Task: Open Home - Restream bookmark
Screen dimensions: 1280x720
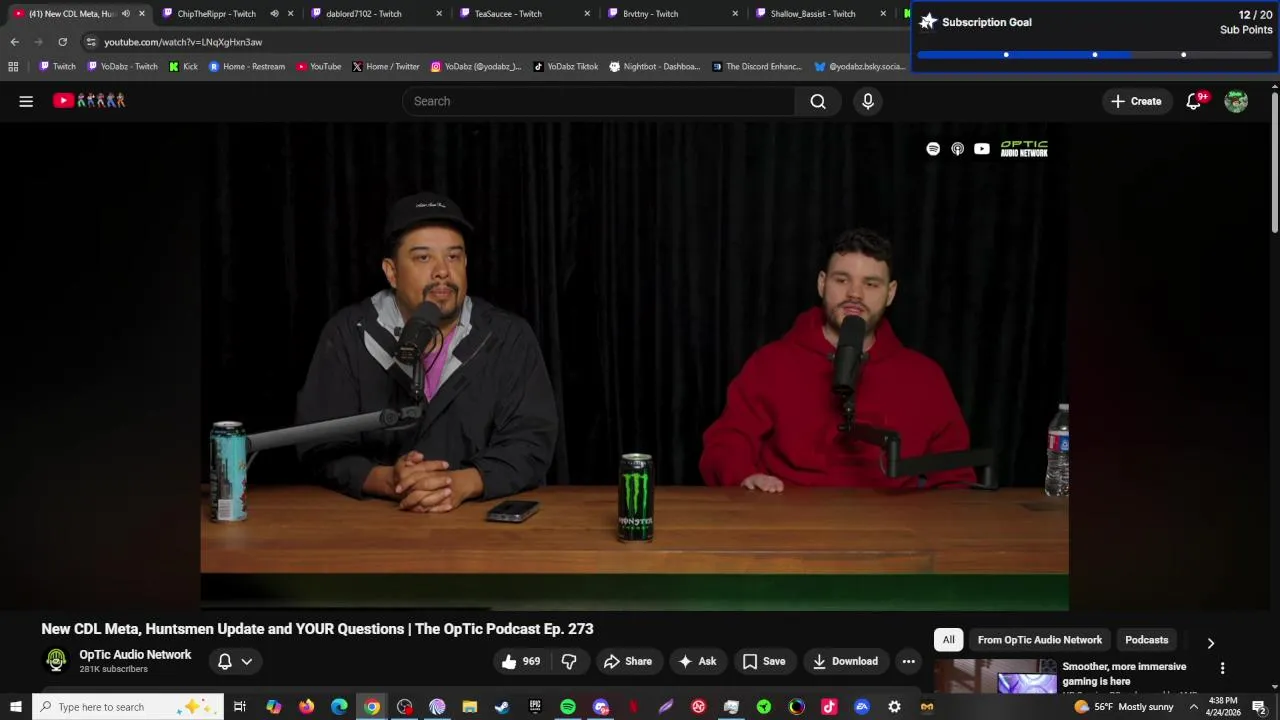Action: click(247, 67)
